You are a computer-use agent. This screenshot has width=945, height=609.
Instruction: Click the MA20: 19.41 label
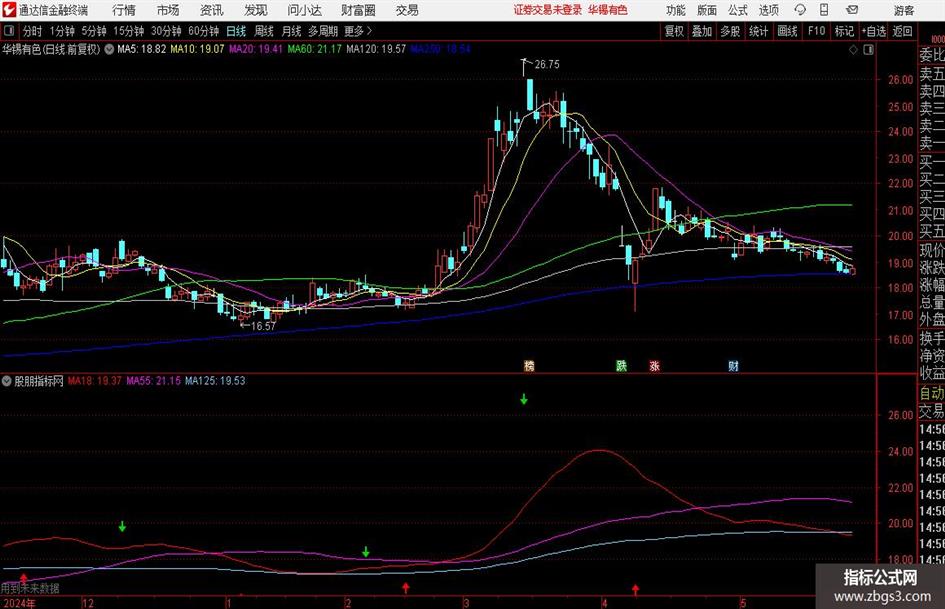(256, 49)
